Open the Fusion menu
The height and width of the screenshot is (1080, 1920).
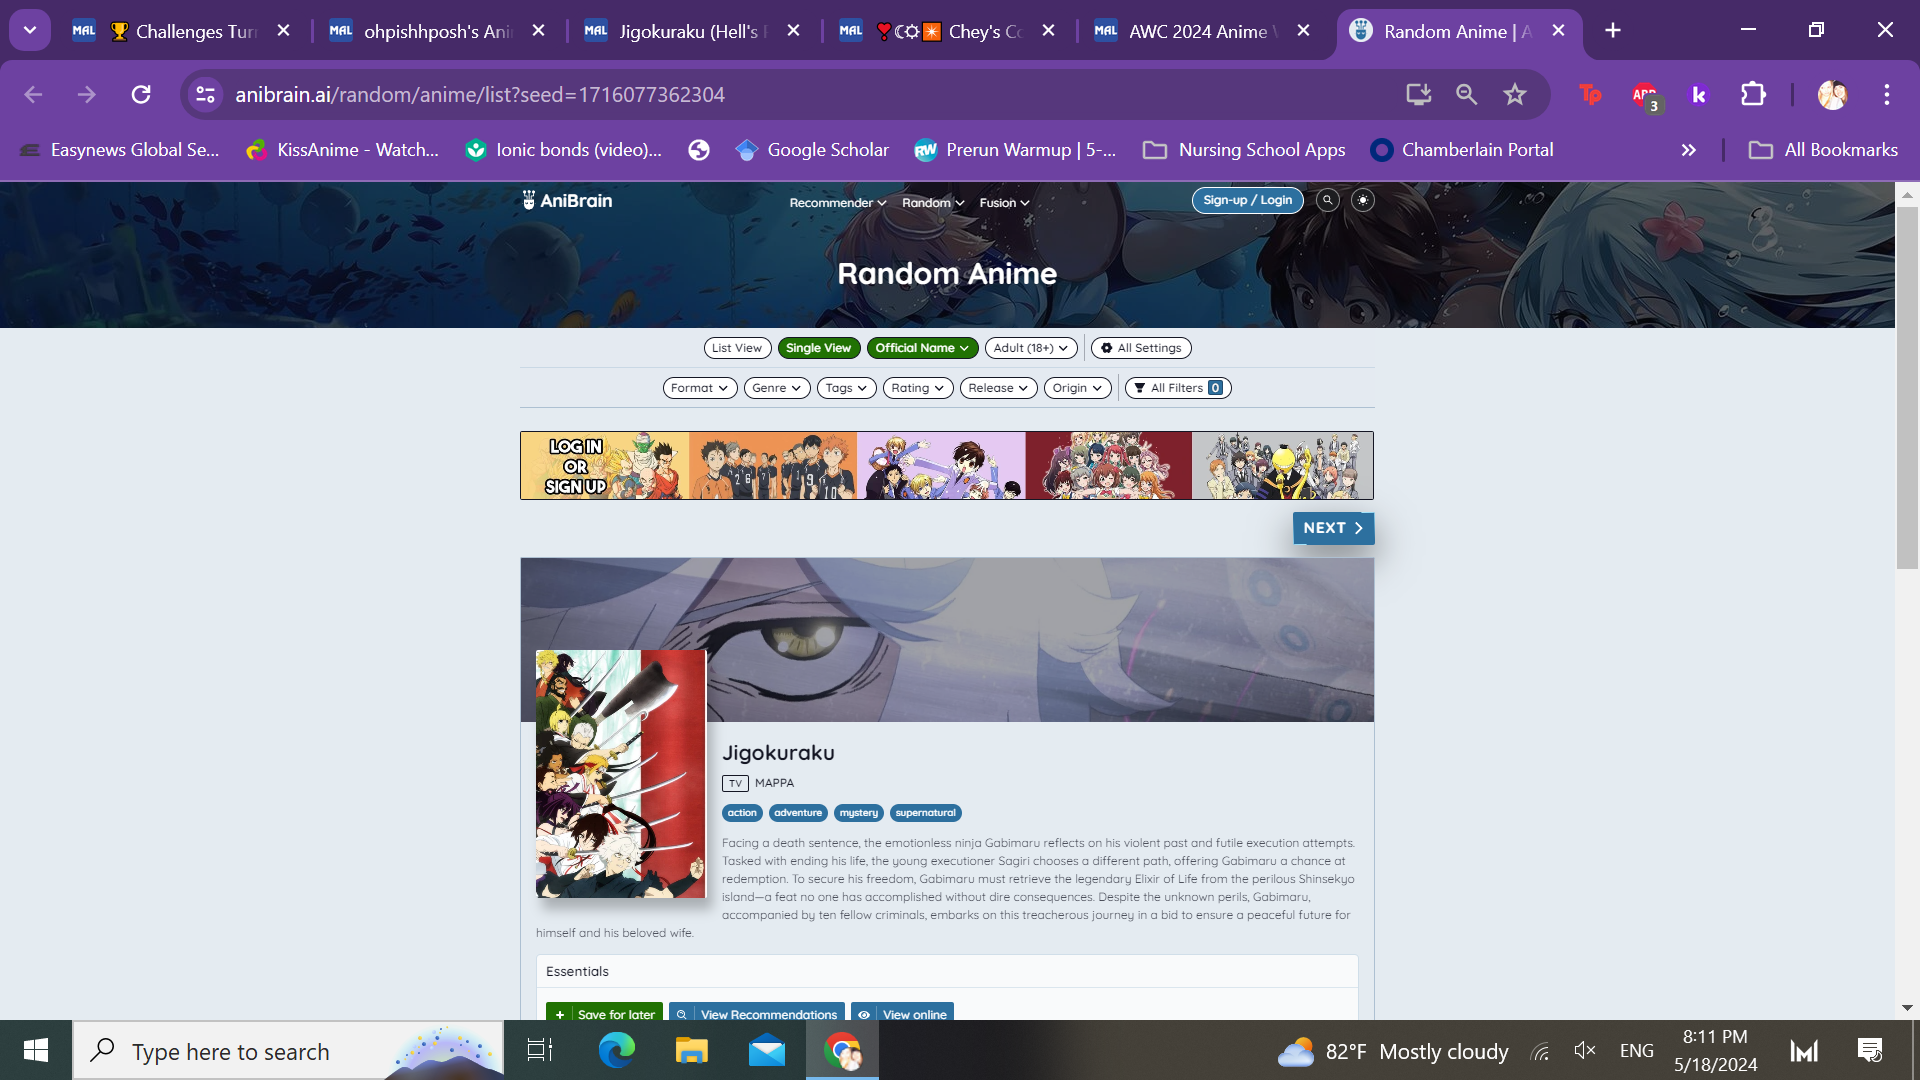(1004, 203)
